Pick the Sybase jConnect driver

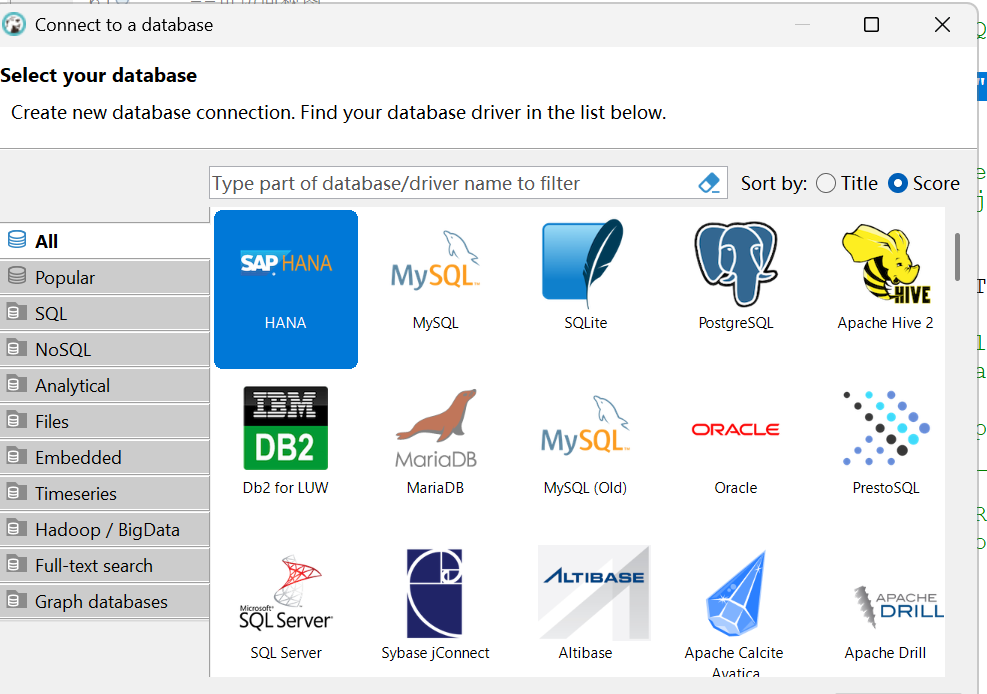pos(436,606)
